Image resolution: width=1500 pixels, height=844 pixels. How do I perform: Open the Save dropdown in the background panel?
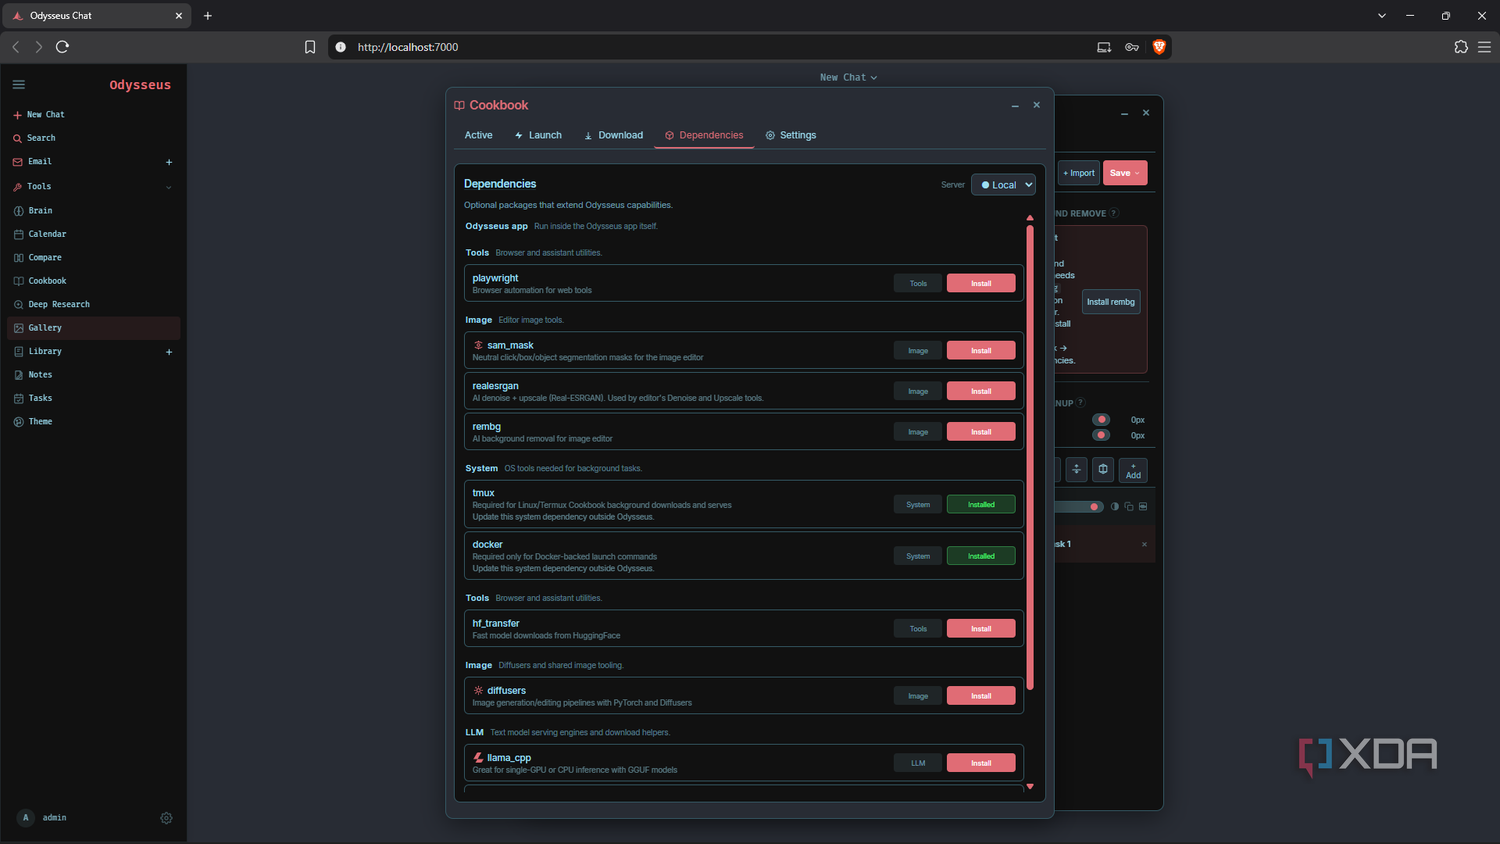coord(1125,173)
